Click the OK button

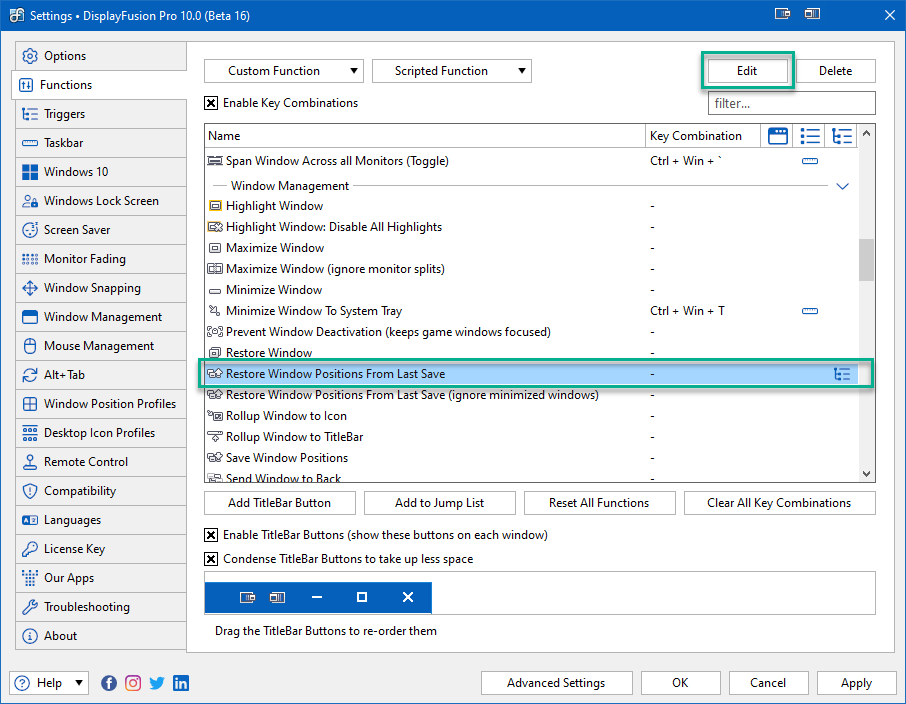(x=681, y=683)
